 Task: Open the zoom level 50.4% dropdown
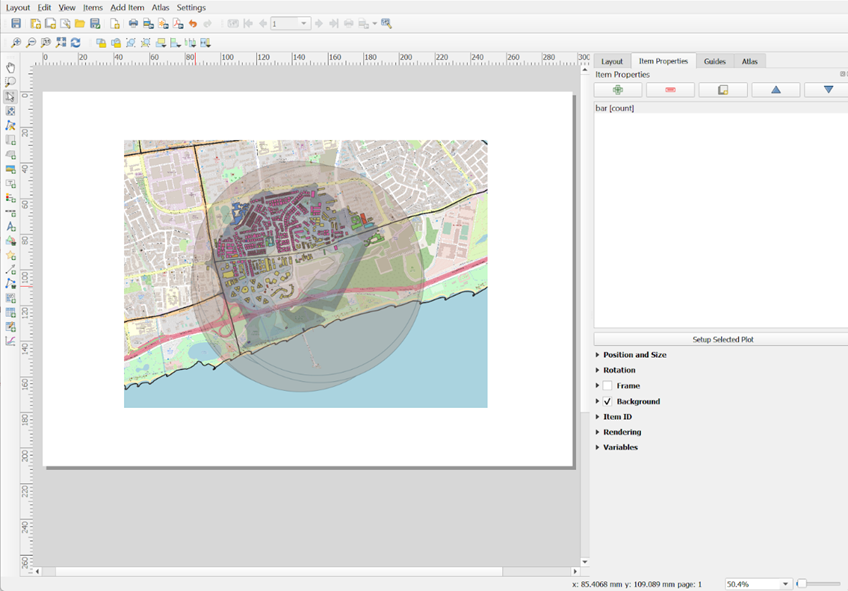tap(785, 584)
